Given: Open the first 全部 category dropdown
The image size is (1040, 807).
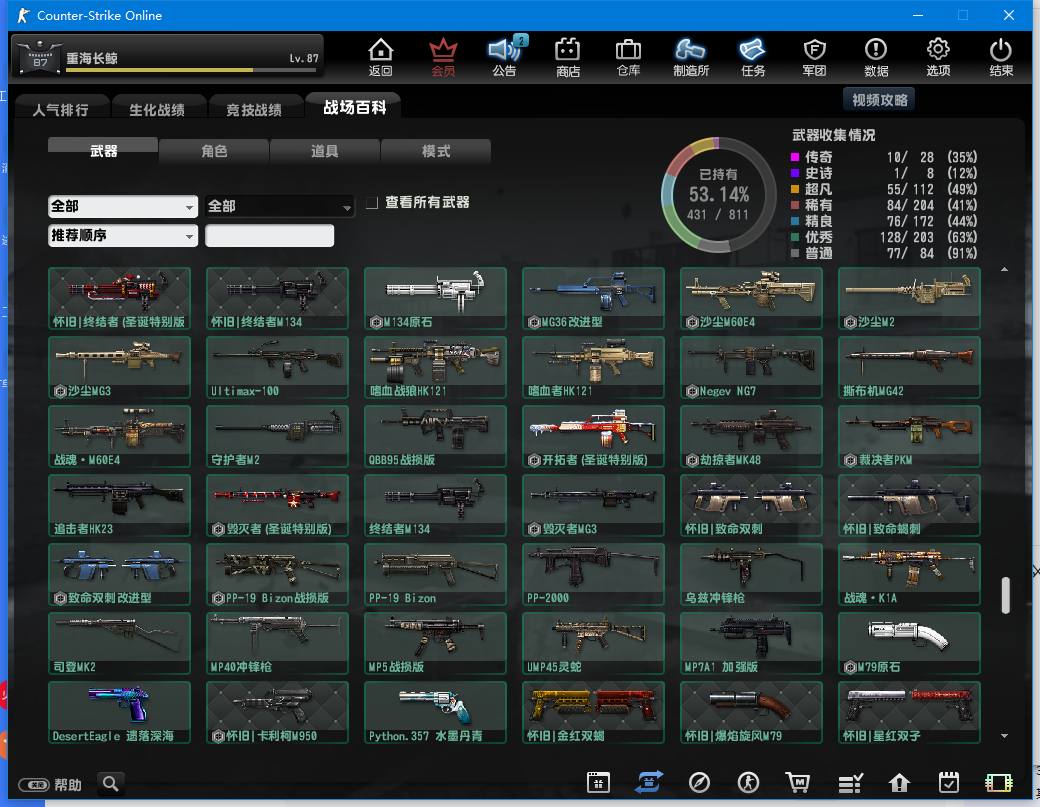Looking at the screenshot, I should tap(123, 206).
